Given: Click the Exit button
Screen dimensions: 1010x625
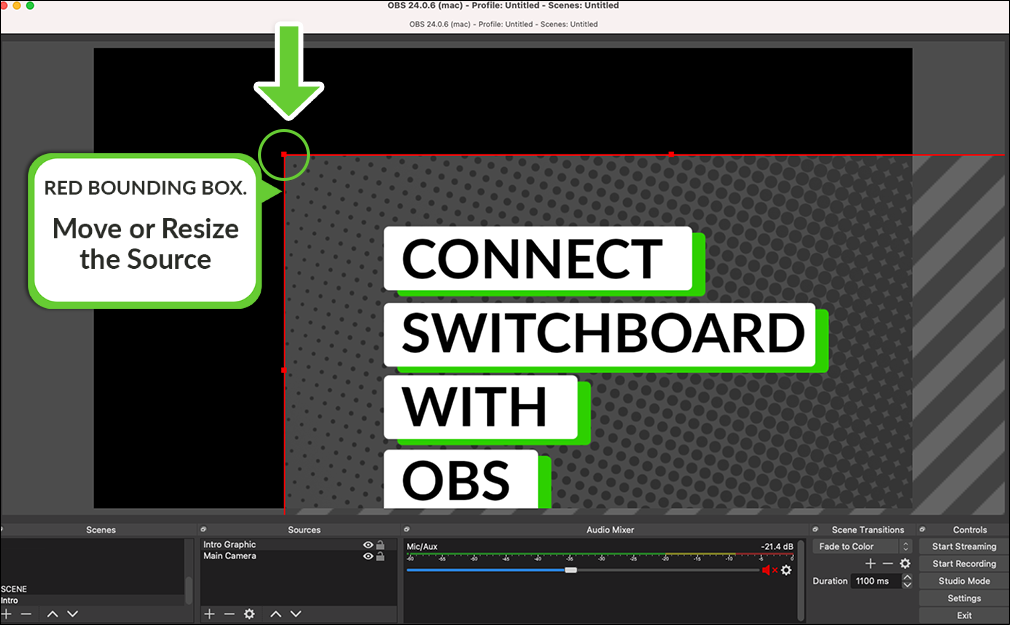Looking at the screenshot, I should point(964,615).
